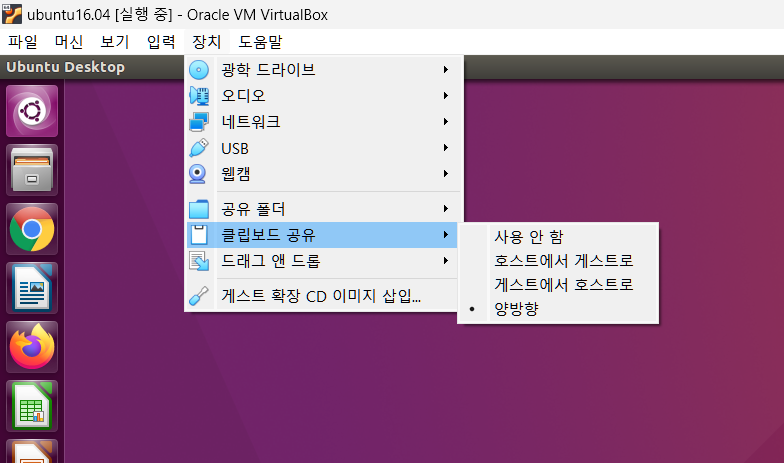
Task: Launch LibreOffice Calc from the launcher
Action: 32,406
